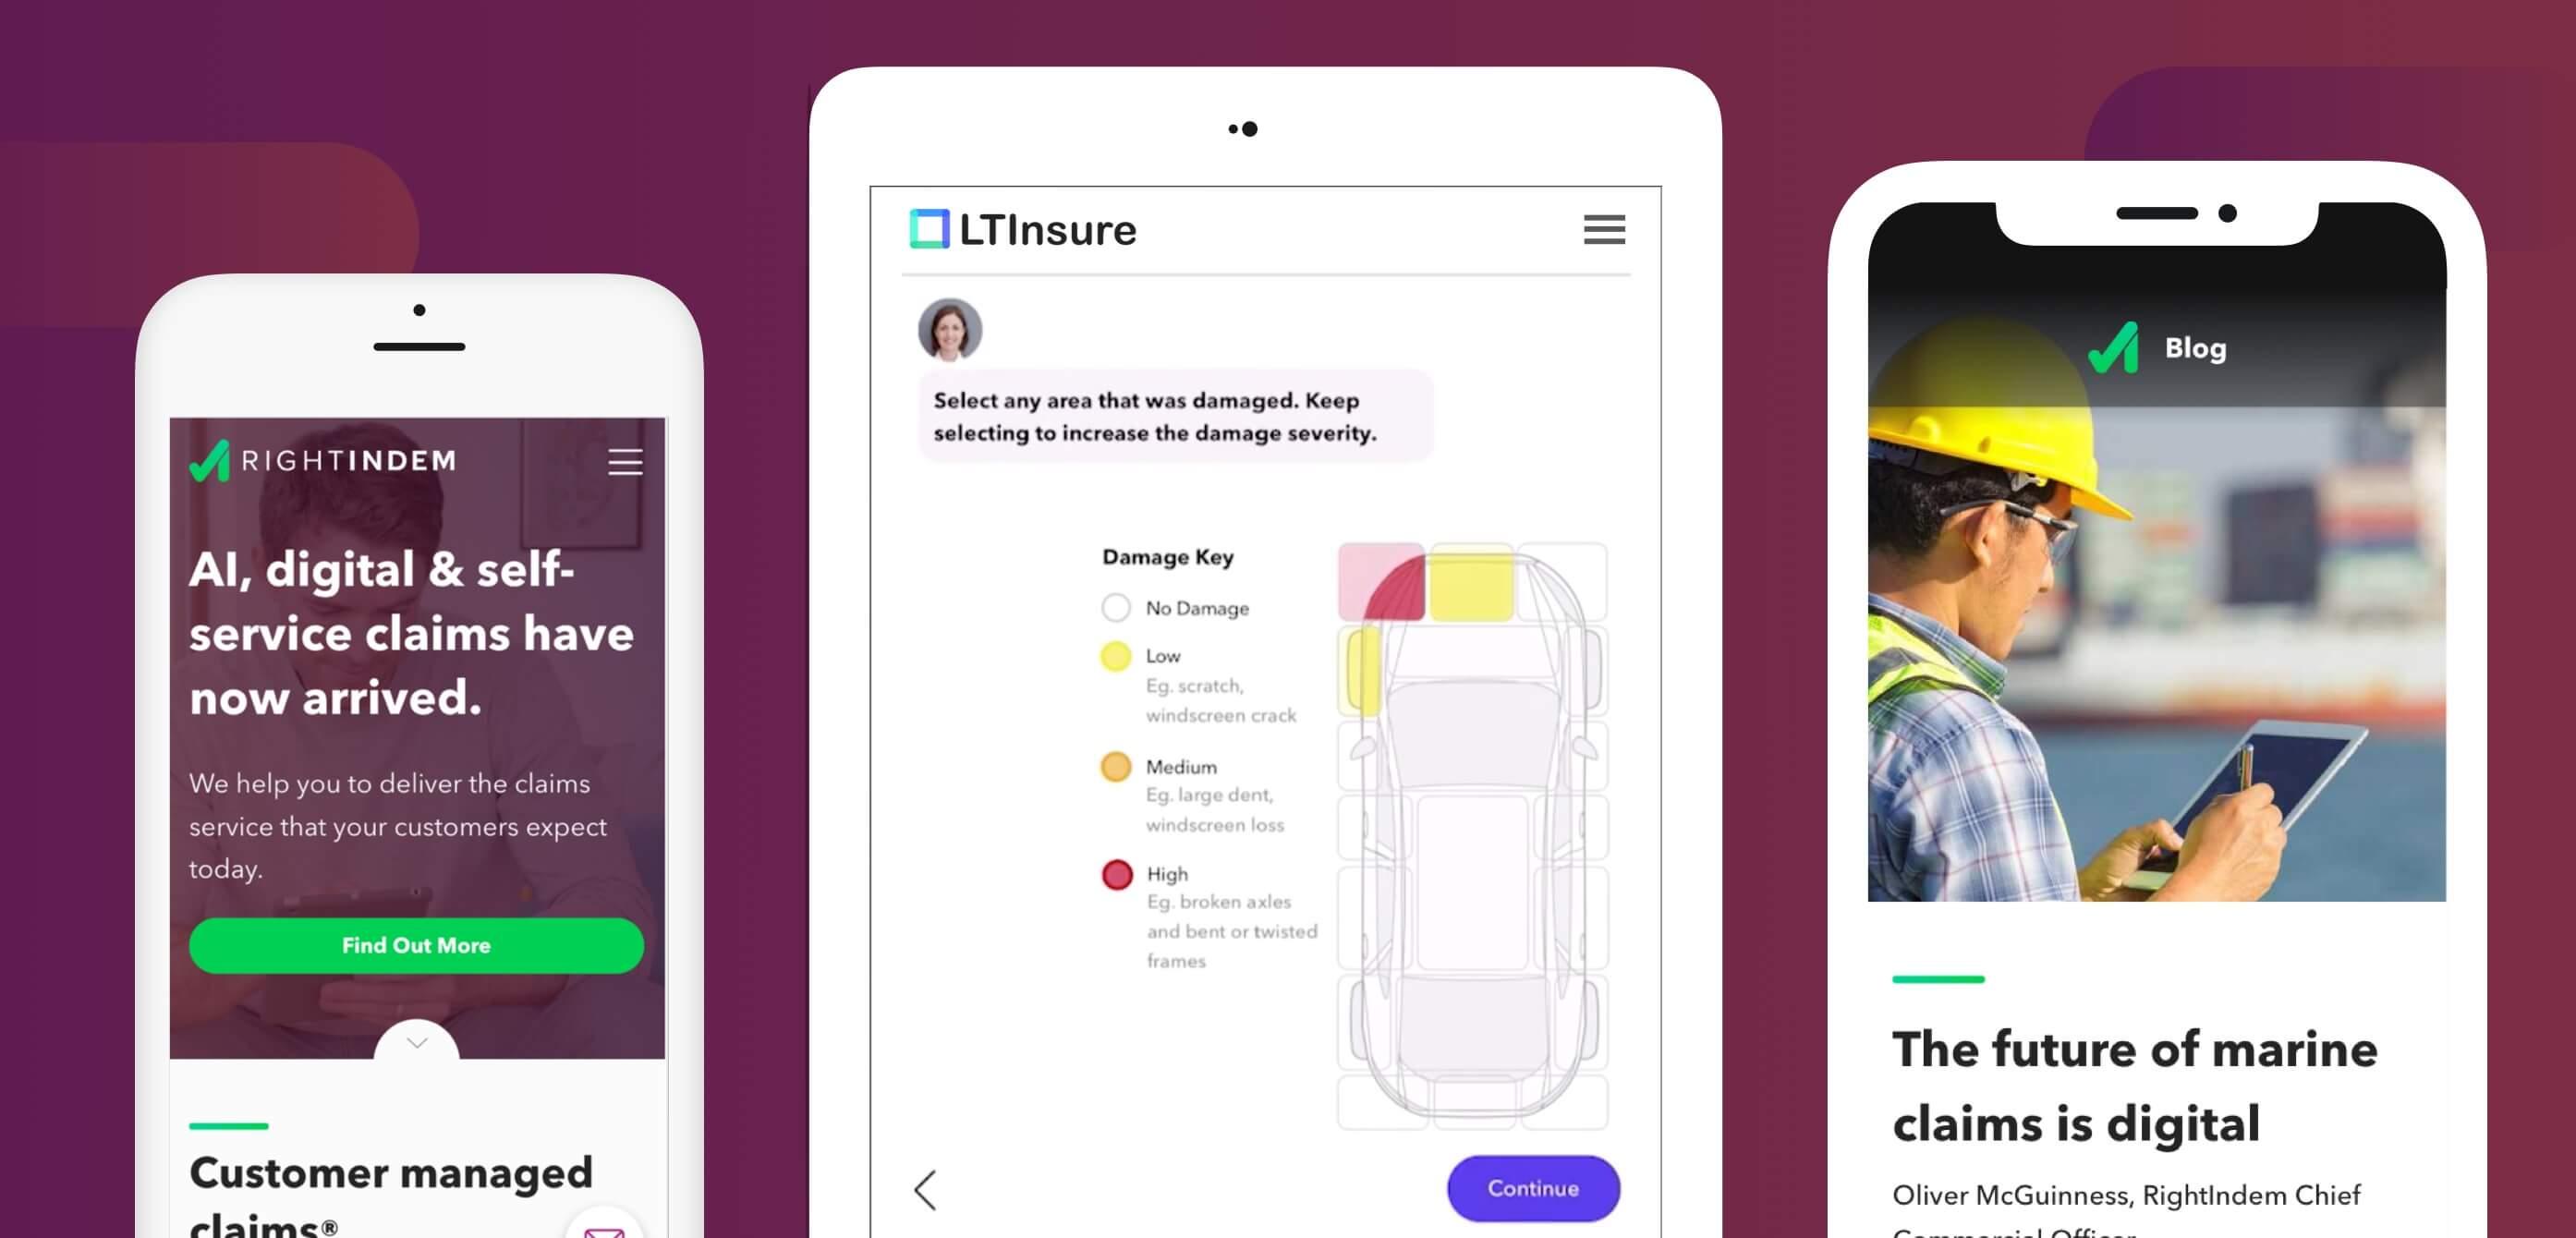Select the No Damage radio button

(1115, 606)
